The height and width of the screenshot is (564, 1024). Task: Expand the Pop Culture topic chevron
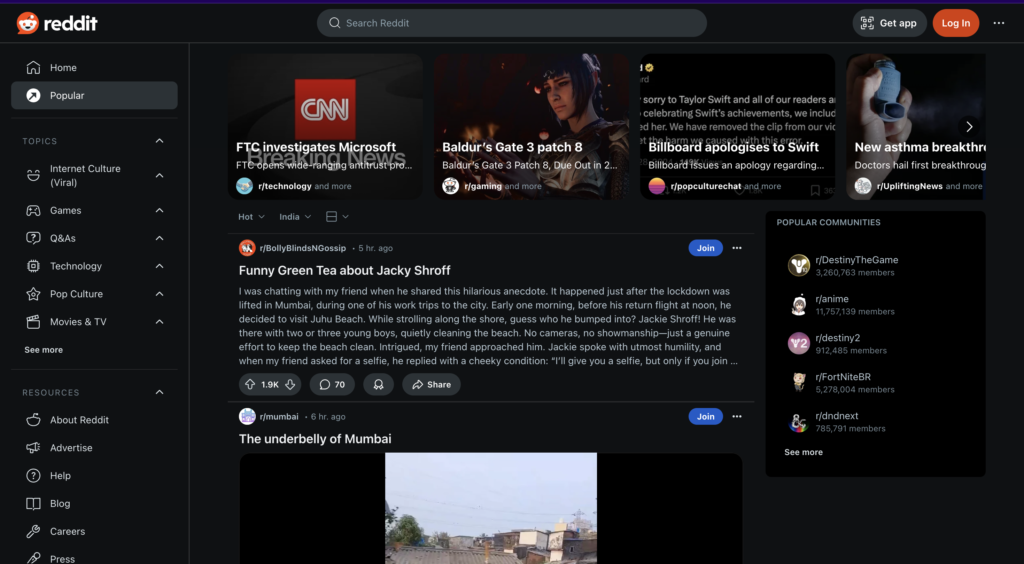tap(159, 294)
